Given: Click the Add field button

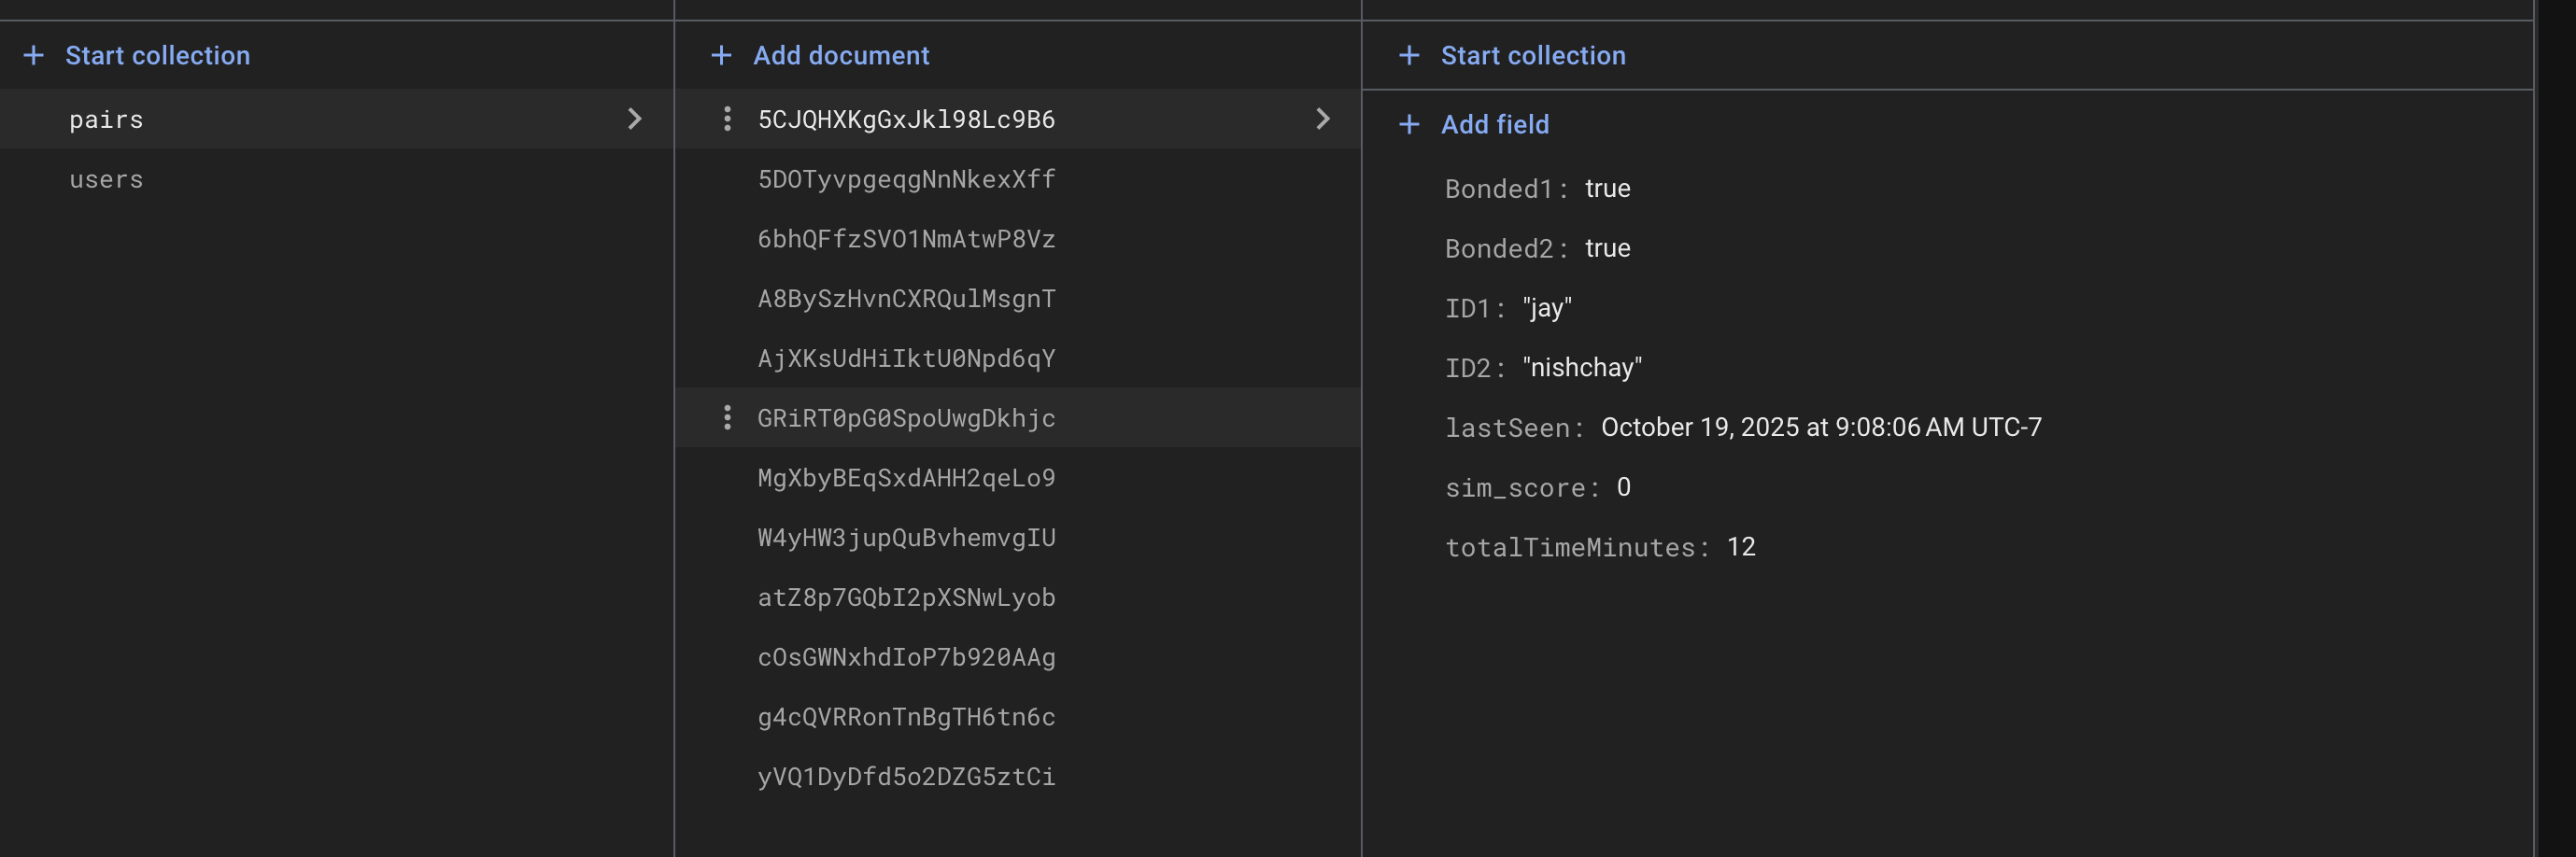Looking at the screenshot, I should (1494, 124).
